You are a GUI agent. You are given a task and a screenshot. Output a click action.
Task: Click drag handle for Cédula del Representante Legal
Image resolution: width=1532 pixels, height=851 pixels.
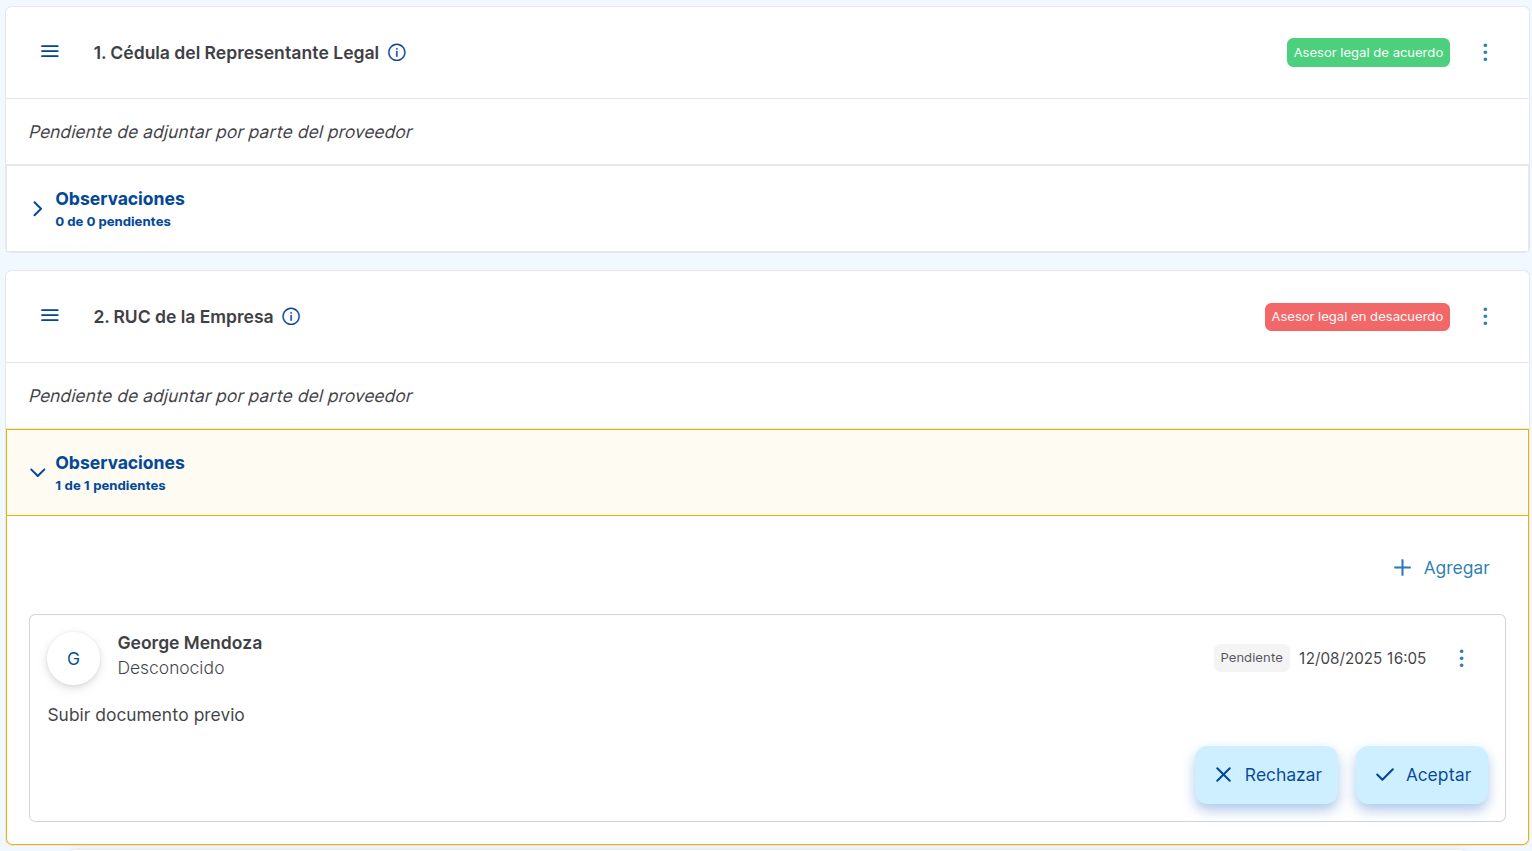pos(49,52)
